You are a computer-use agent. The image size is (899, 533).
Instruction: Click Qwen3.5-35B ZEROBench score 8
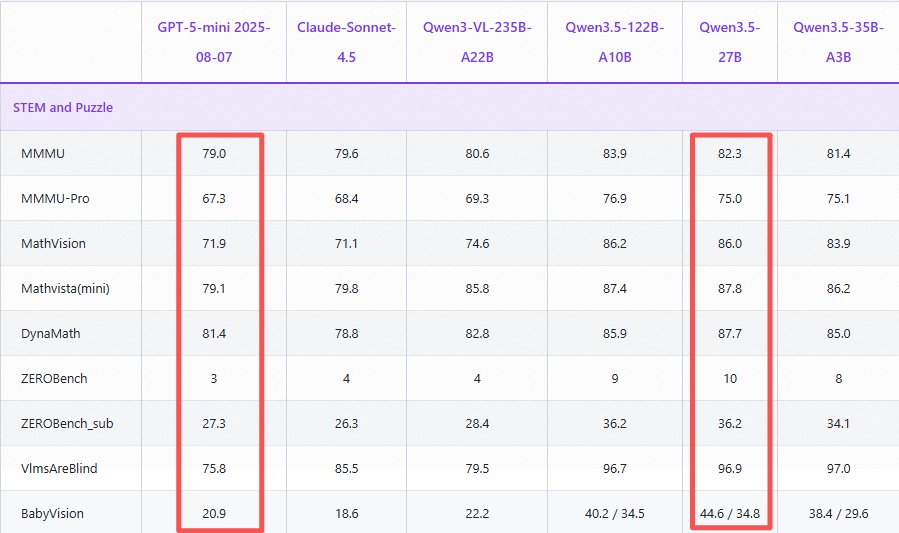pos(838,378)
